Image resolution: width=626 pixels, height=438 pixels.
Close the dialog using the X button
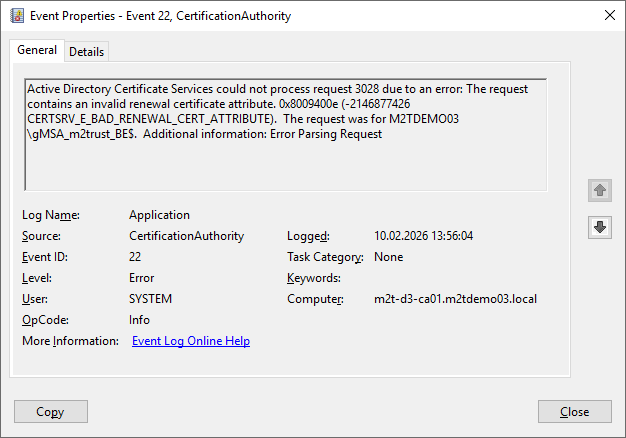point(610,15)
